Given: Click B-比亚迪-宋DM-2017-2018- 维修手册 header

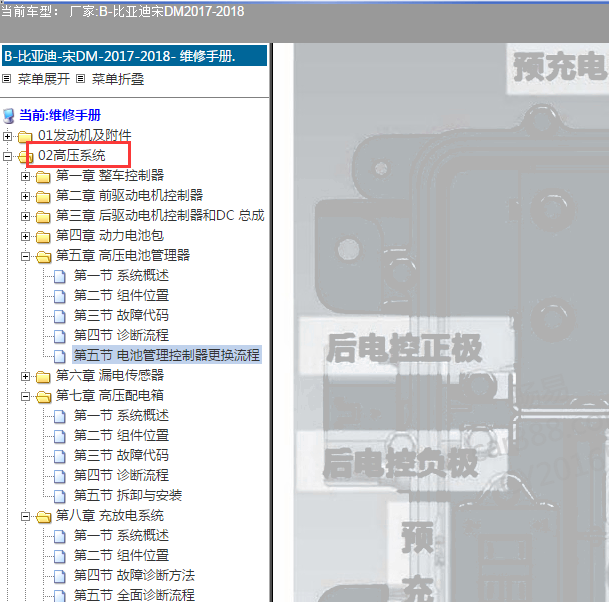Looking at the screenshot, I should 134,56.
